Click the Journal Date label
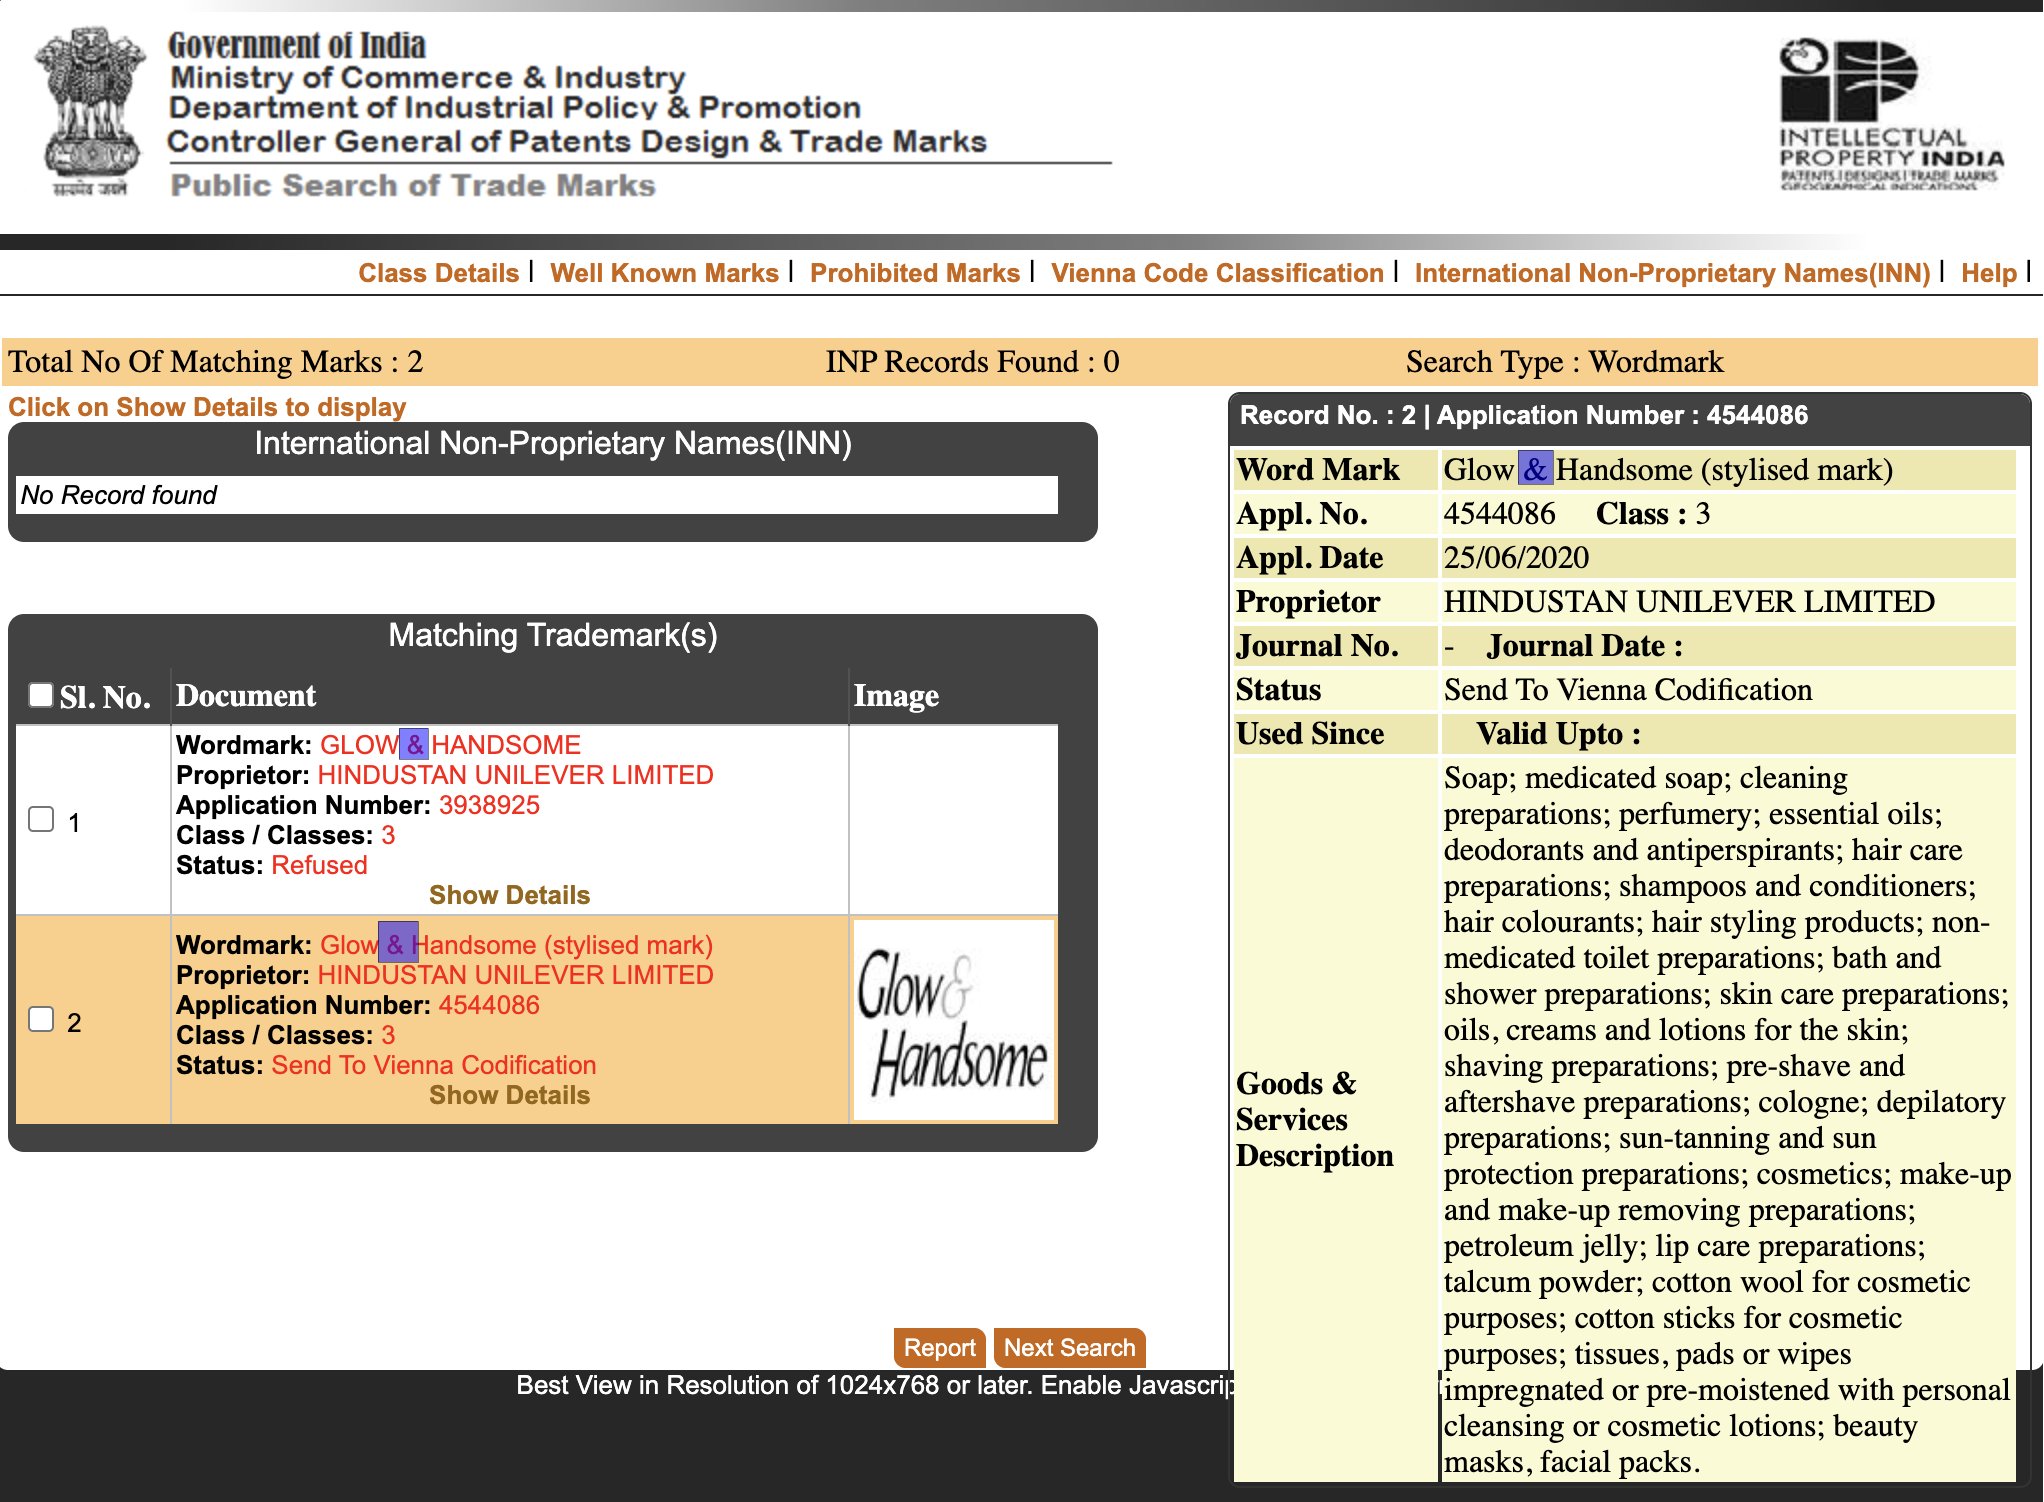The image size is (2044, 1502). (1584, 646)
